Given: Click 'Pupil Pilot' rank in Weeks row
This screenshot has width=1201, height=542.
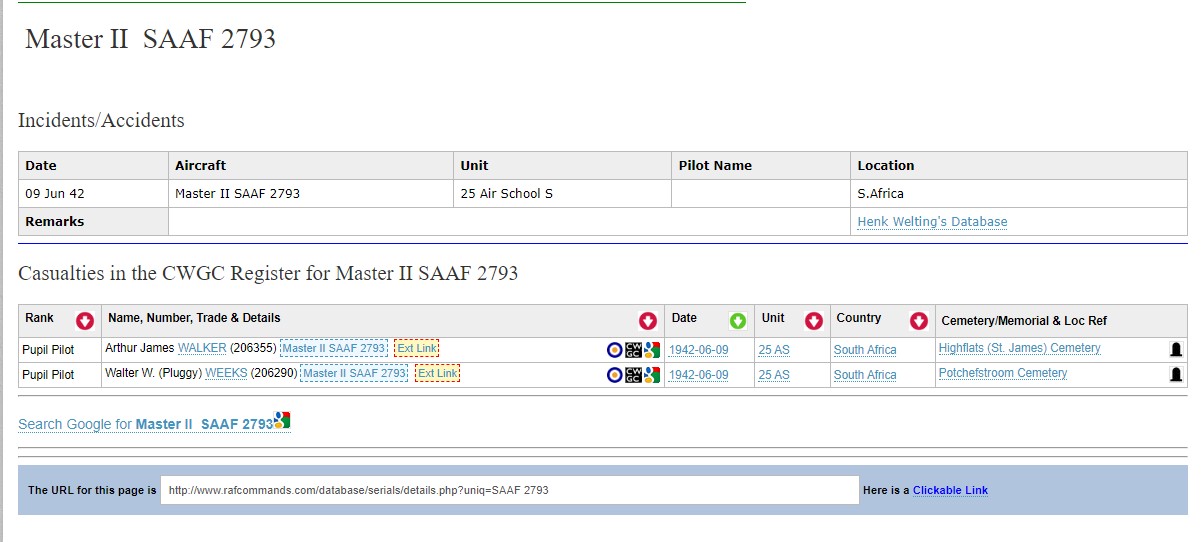Looking at the screenshot, I should 50,375.
